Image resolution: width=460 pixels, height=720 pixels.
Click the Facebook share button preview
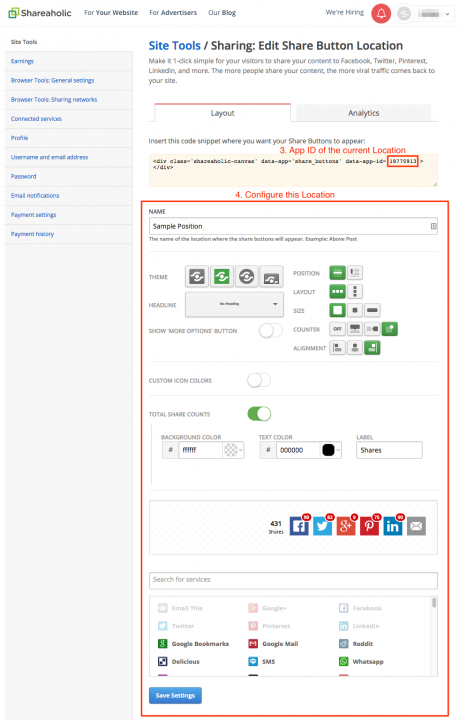[x=299, y=526]
